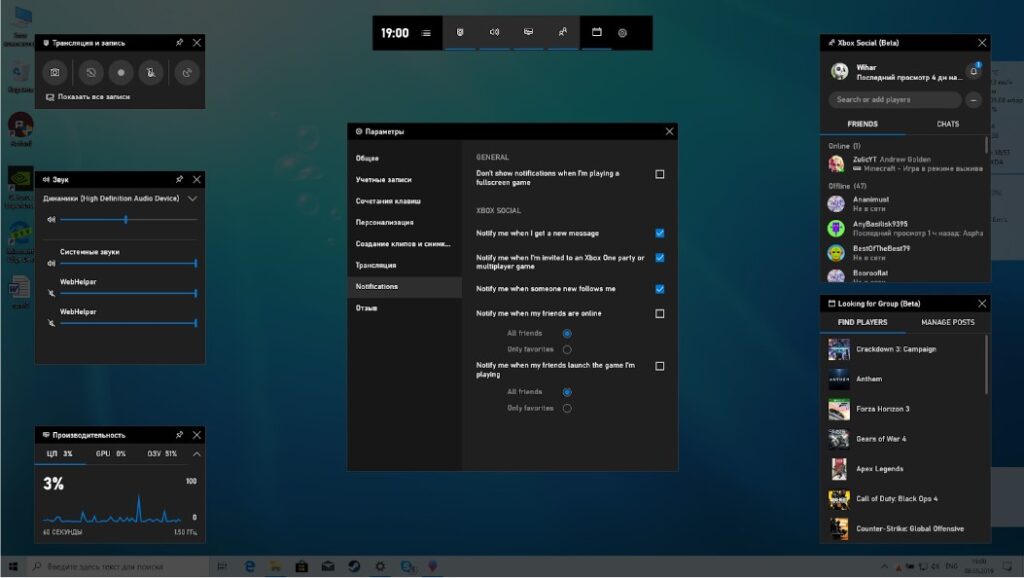Take a screenshot with camera icon
The height and width of the screenshot is (578, 1024).
tap(55, 72)
